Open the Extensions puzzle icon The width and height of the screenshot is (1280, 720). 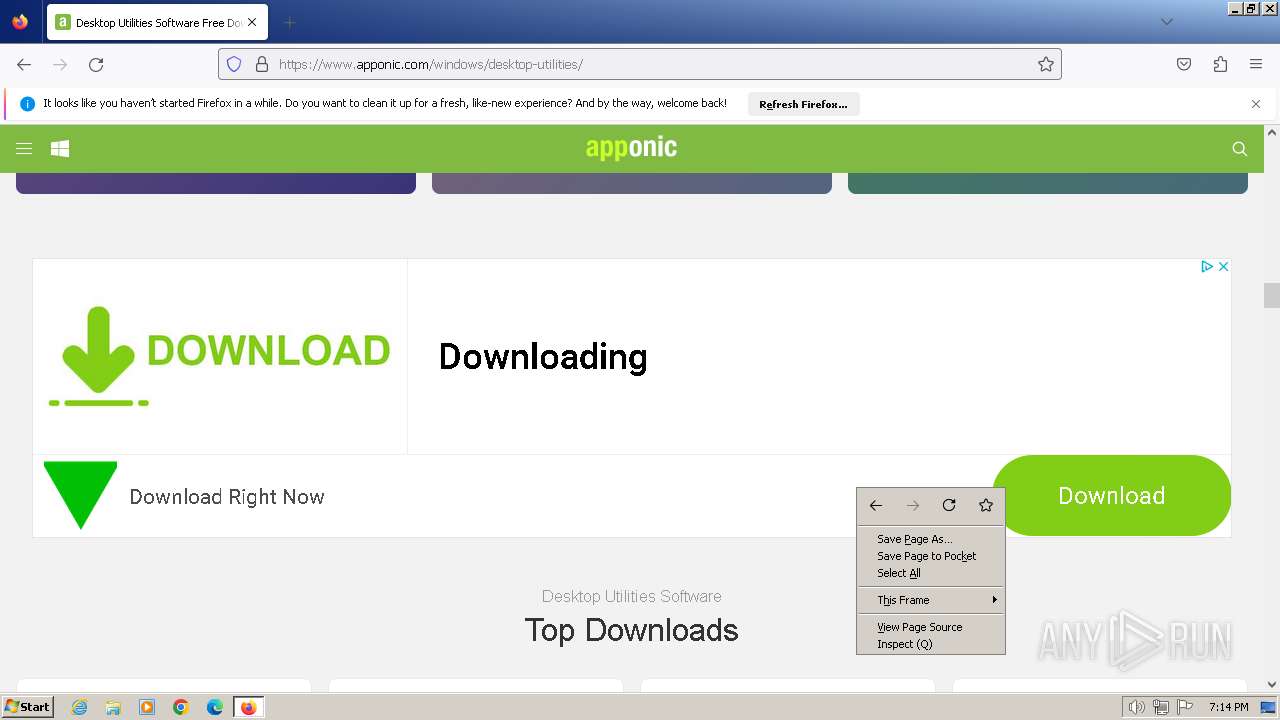pos(1220,64)
